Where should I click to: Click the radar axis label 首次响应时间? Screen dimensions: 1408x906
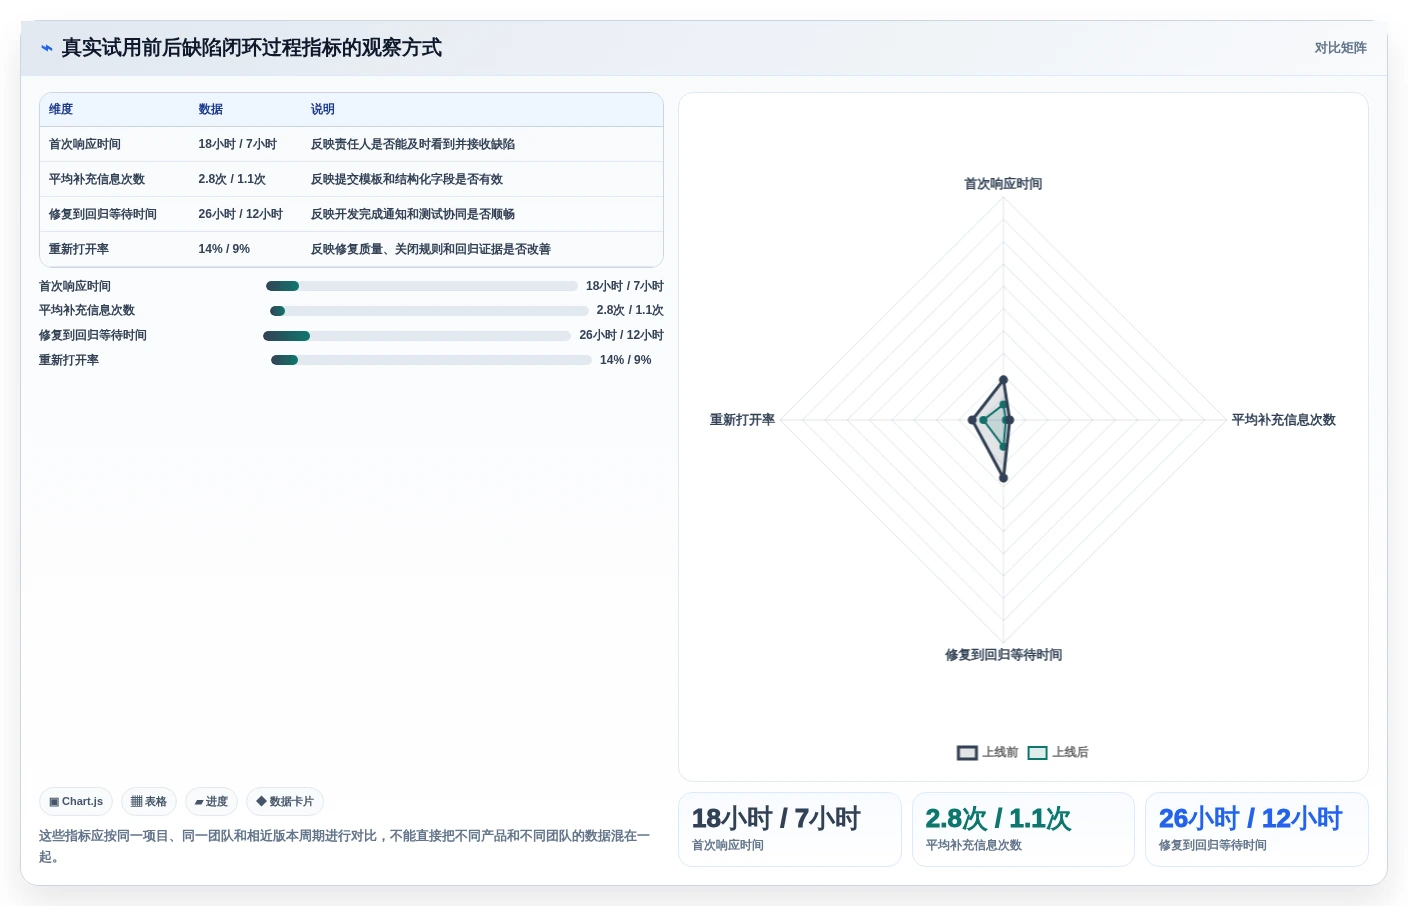(1003, 184)
